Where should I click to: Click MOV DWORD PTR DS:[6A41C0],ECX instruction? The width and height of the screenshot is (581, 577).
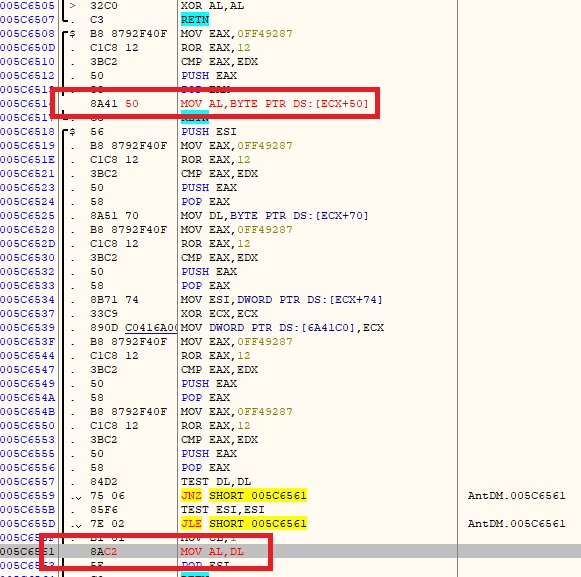[x=282, y=328]
